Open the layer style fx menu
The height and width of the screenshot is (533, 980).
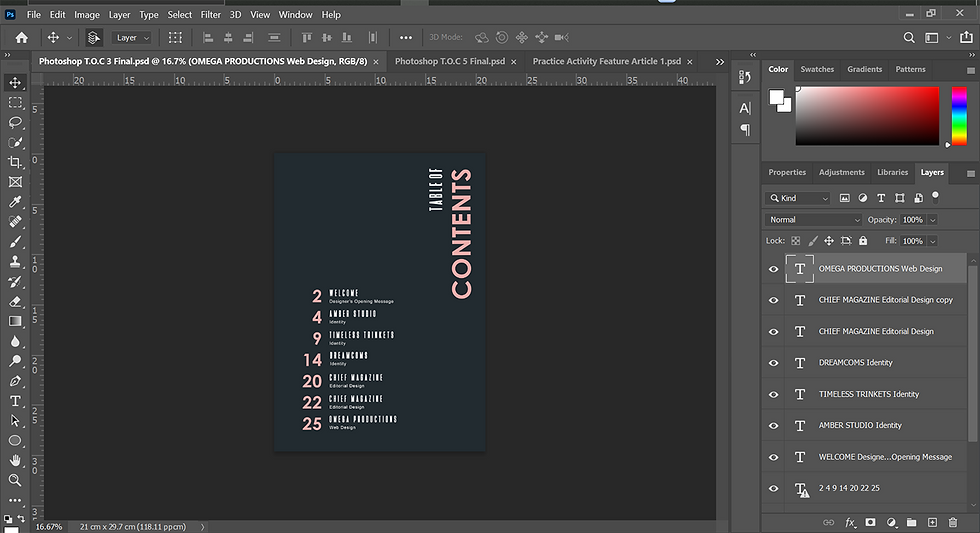pyautogui.click(x=850, y=522)
